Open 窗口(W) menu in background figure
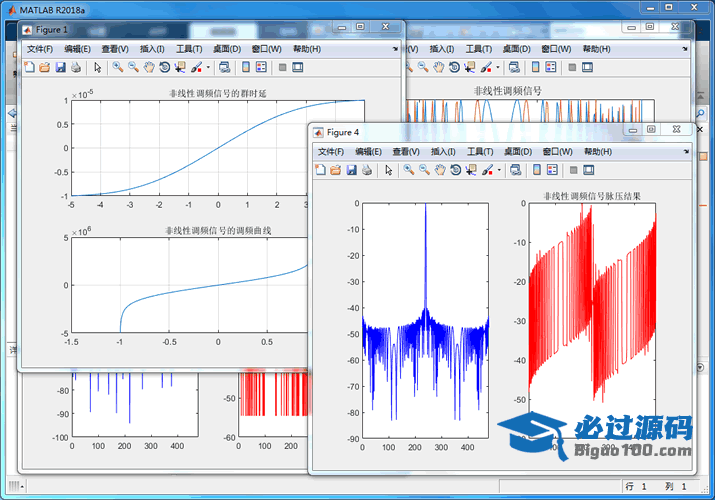The width and height of the screenshot is (715, 500). (x=556, y=49)
